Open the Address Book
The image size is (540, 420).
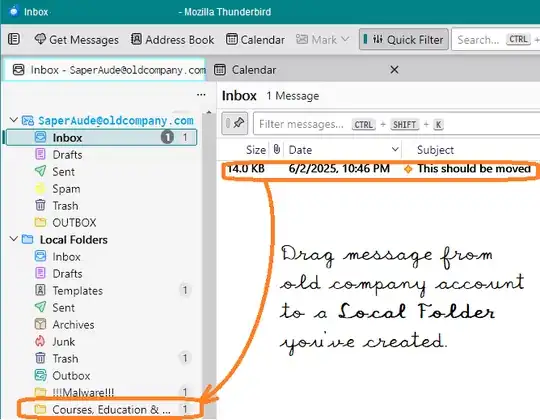click(172, 40)
